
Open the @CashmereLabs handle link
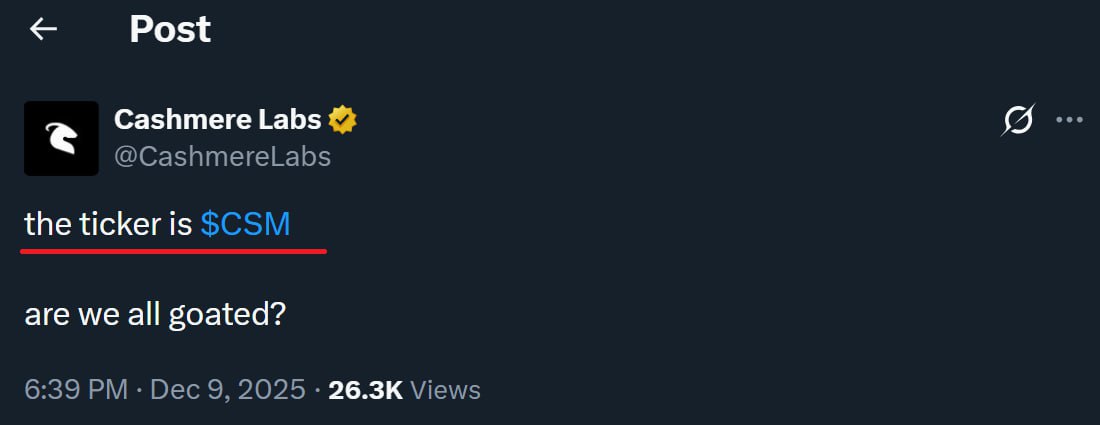coord(222,157)
